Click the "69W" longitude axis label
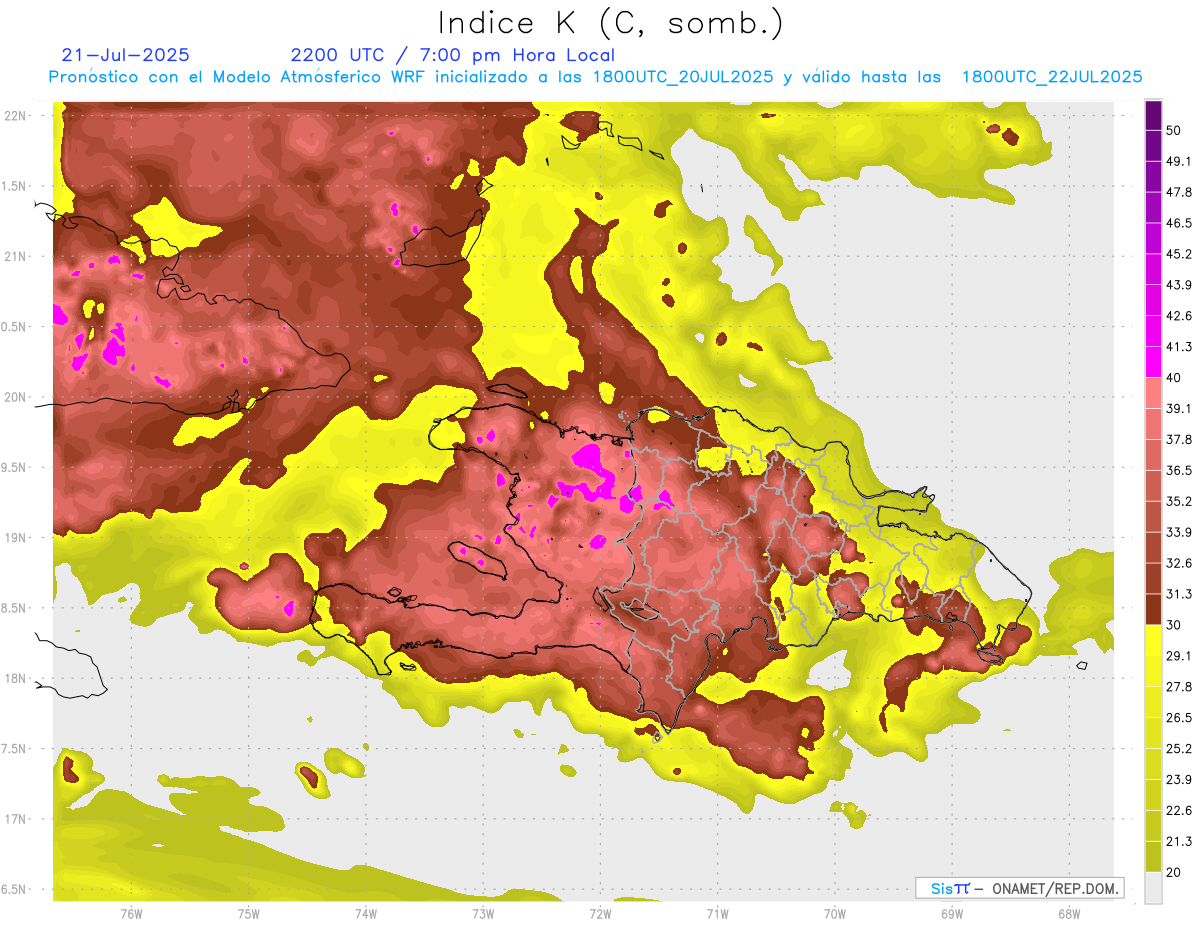The height and width of the screenshot is (927, 1200). [x=951, y=914]
